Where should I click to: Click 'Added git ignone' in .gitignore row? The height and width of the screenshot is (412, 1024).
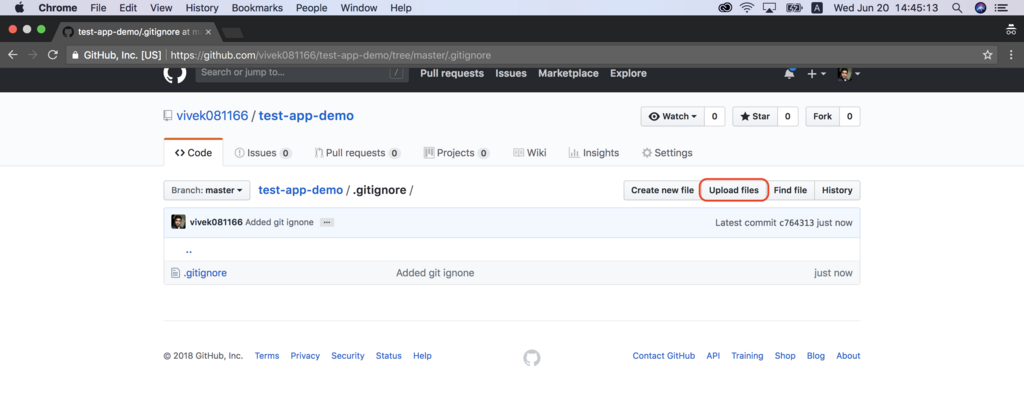point(435,273)
